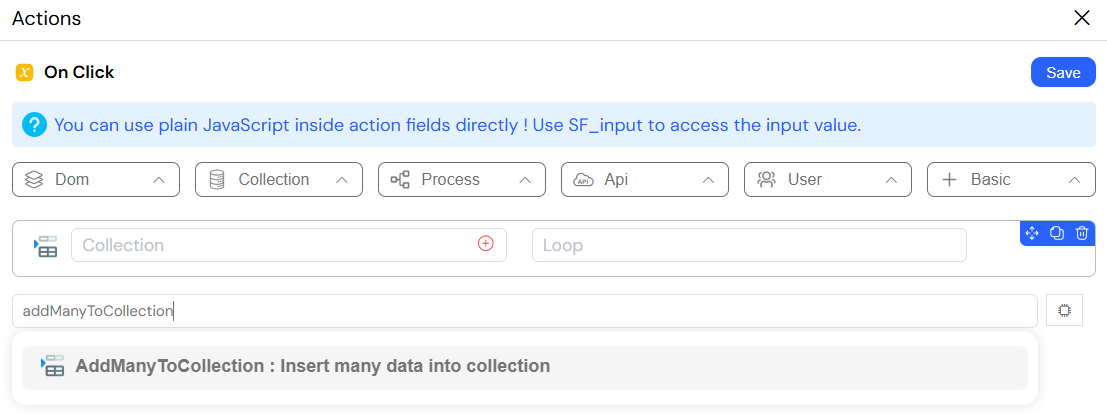Expand the Process dropdown chevron

click(525, 180)
